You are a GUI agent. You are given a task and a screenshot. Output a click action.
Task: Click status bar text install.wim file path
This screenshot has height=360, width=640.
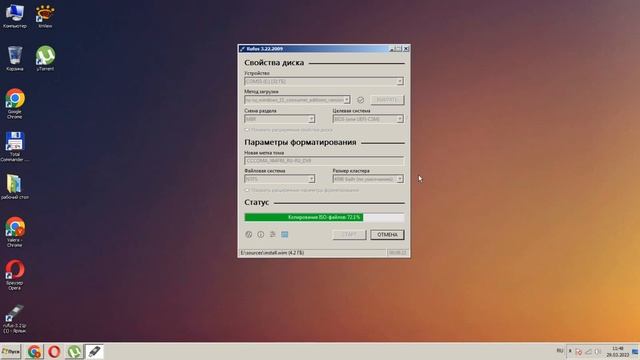pos(272,253)
